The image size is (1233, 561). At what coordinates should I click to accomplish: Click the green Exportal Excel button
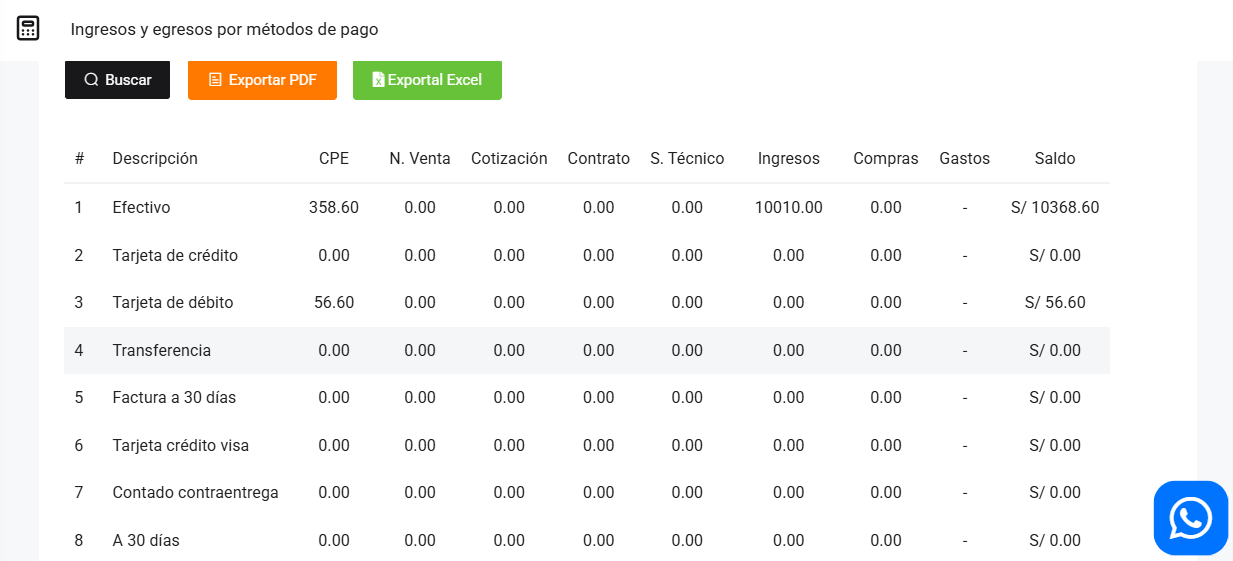tap(427, 80)
